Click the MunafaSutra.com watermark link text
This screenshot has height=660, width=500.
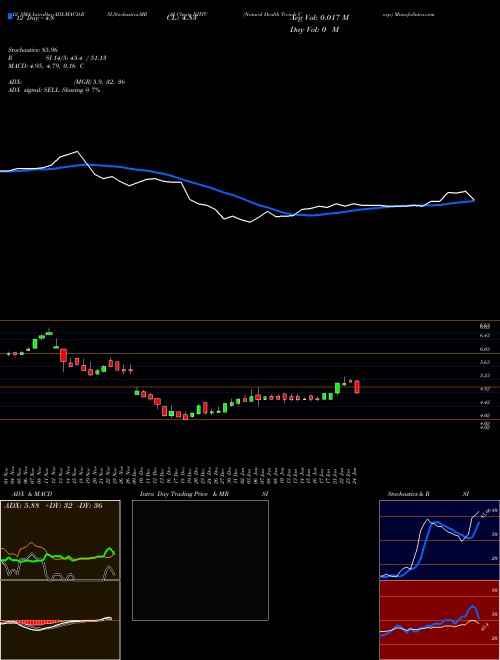pyautogui.click(x=415, y=14)
